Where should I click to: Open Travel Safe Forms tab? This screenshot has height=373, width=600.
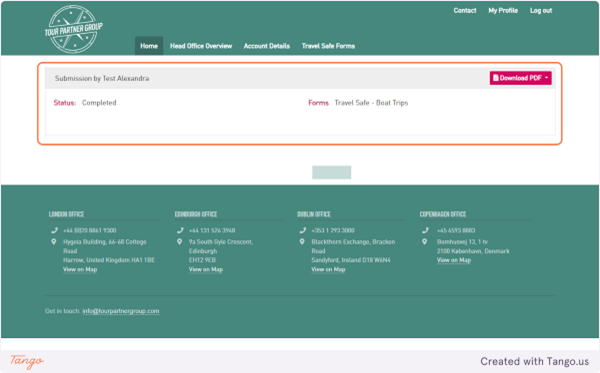(x=328, y=46)
